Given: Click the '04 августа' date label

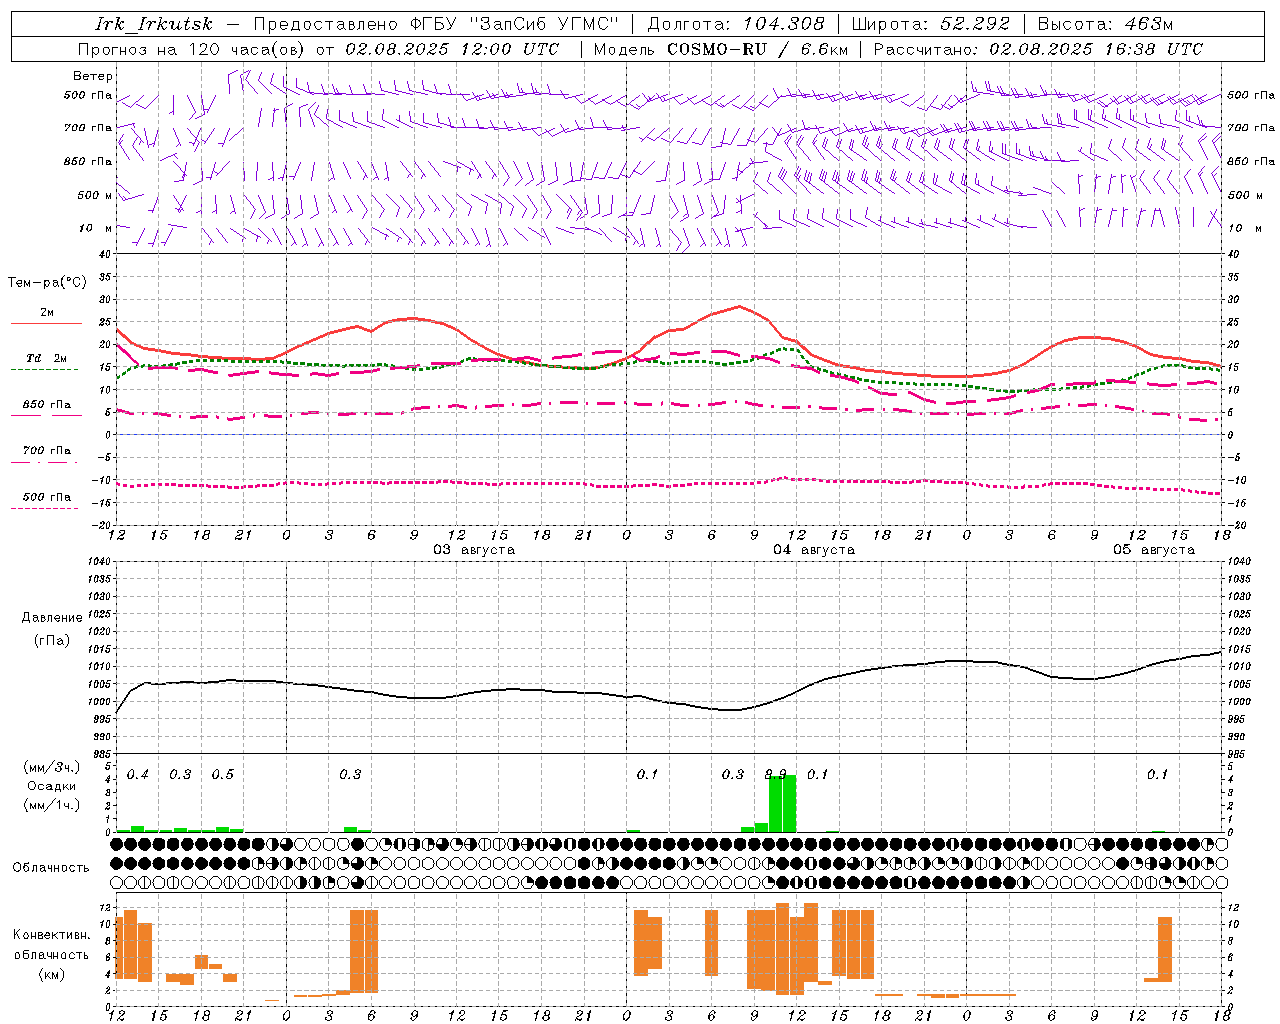Looking at the screenshot, I should point(813,550).
